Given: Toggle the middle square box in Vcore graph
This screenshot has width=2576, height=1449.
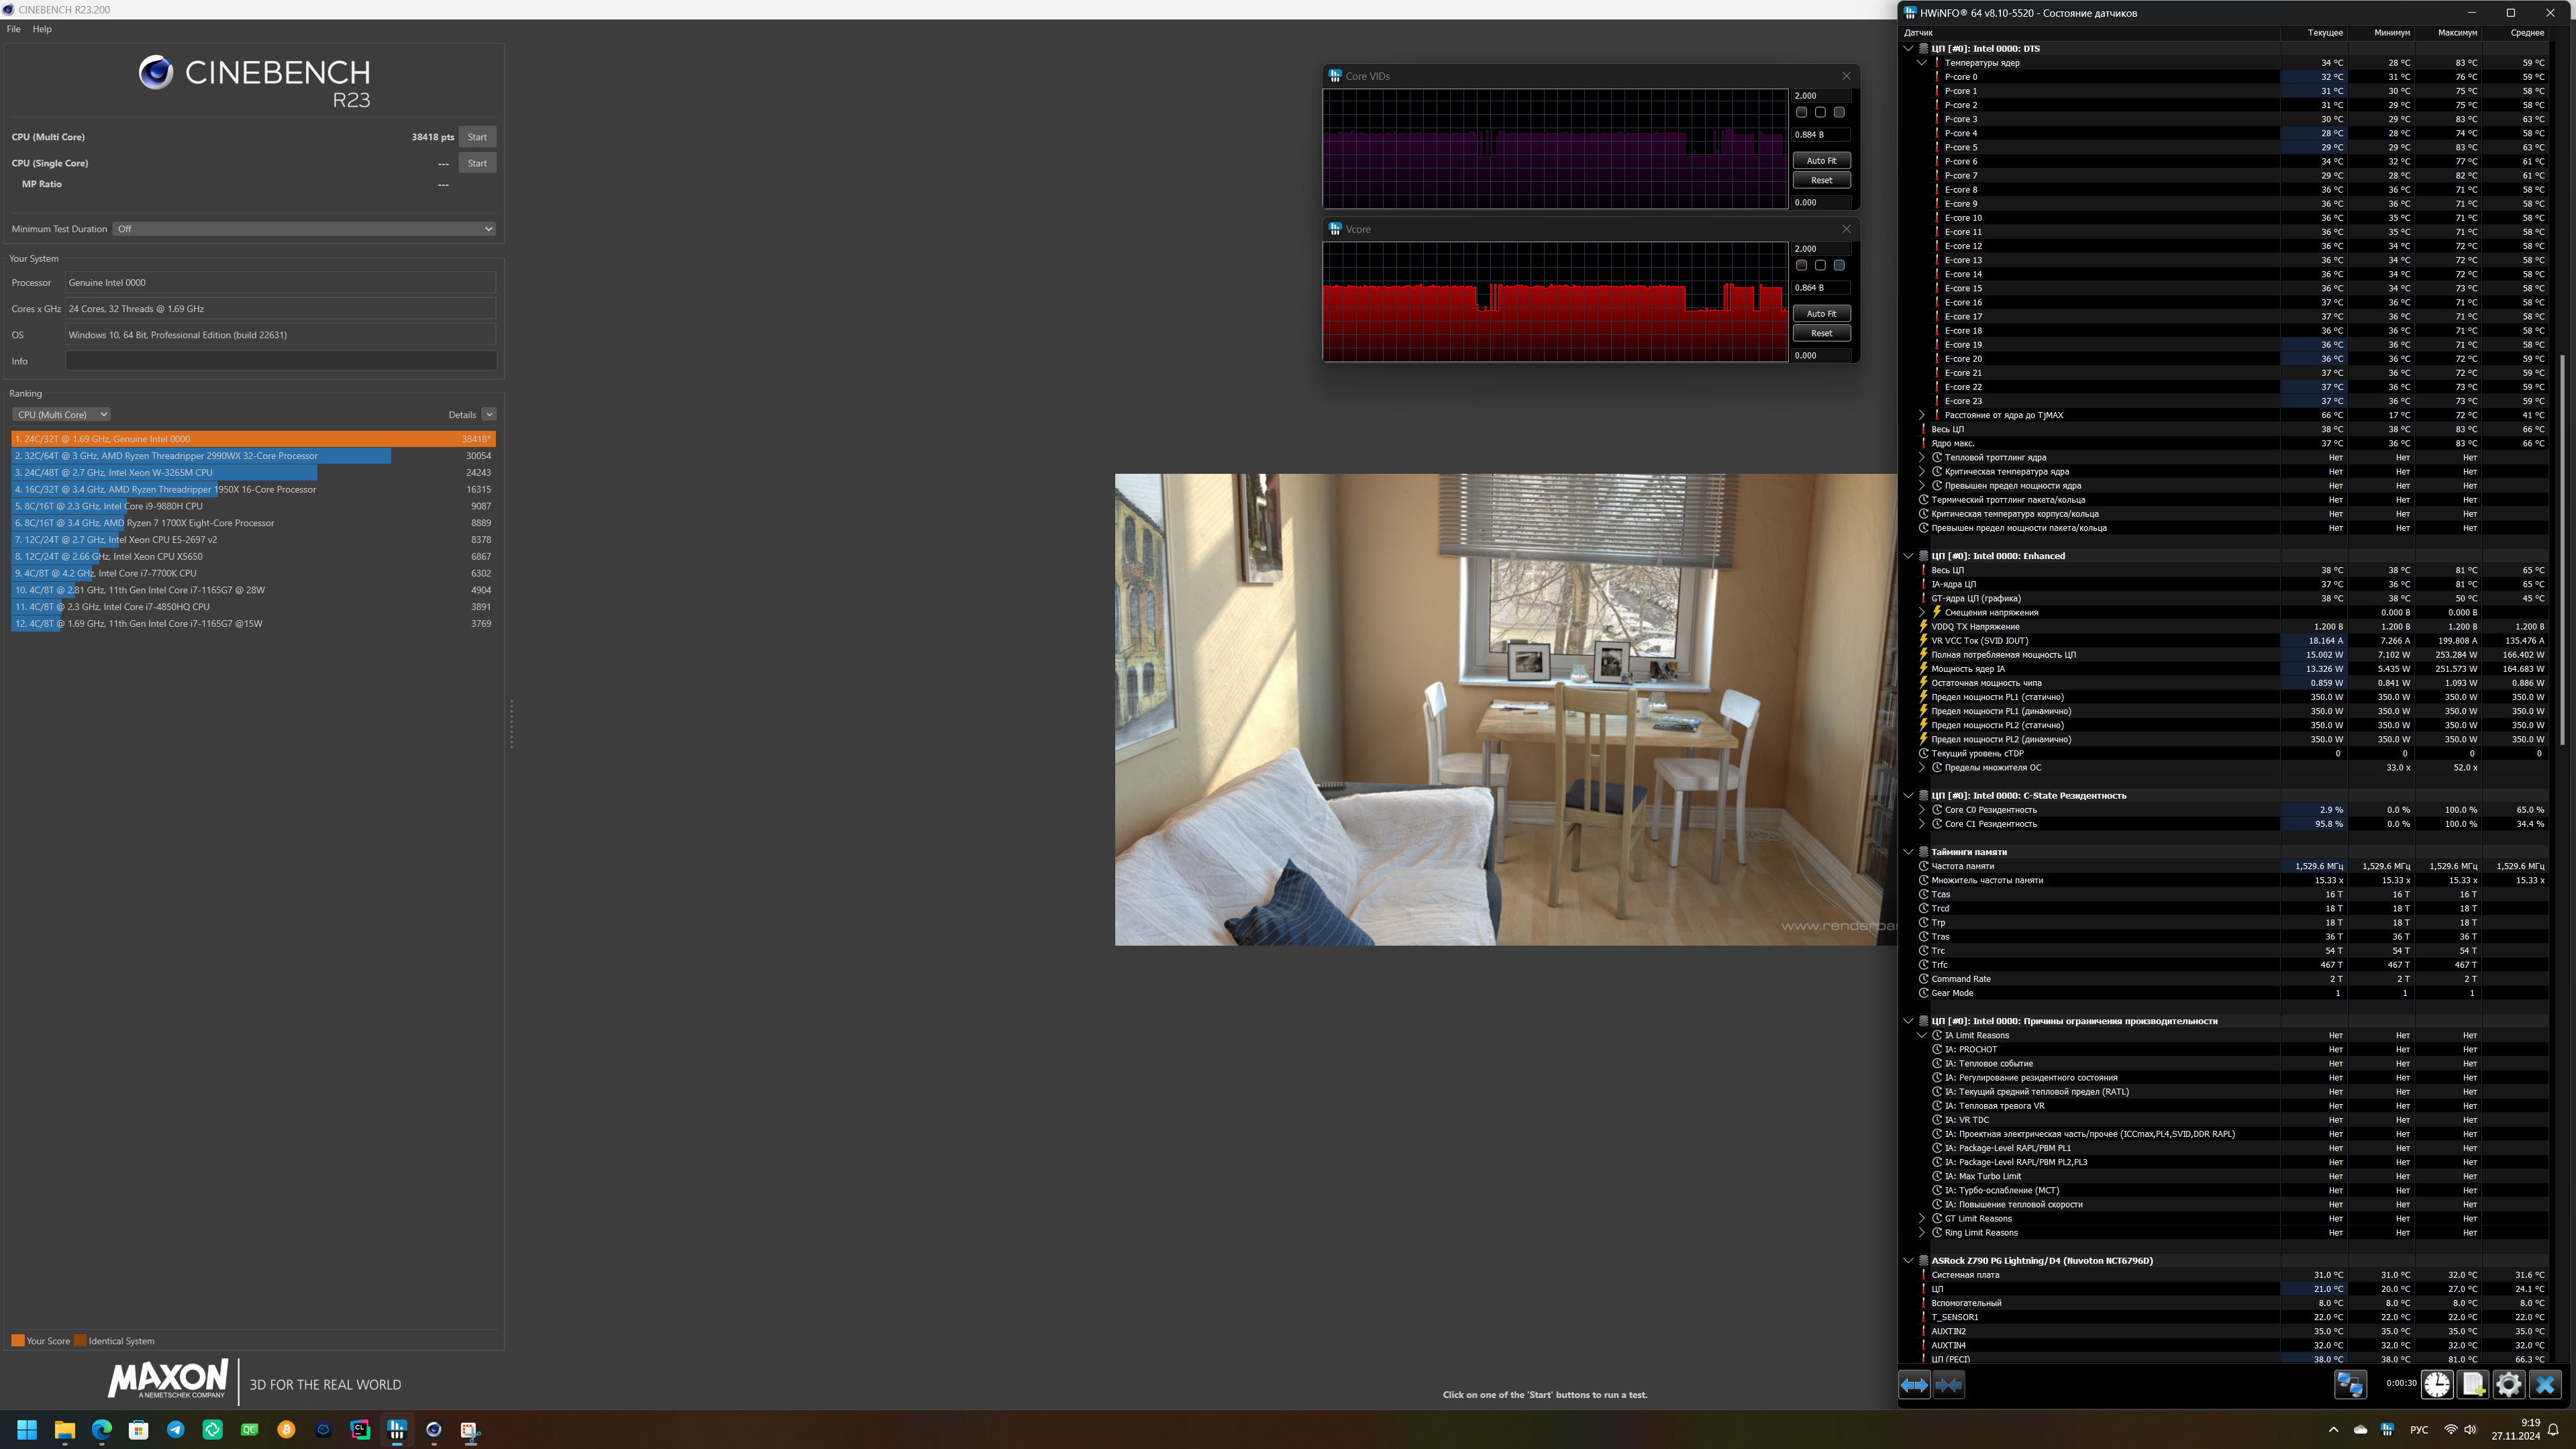Looking at the screenshot, I should [1820, 266].
